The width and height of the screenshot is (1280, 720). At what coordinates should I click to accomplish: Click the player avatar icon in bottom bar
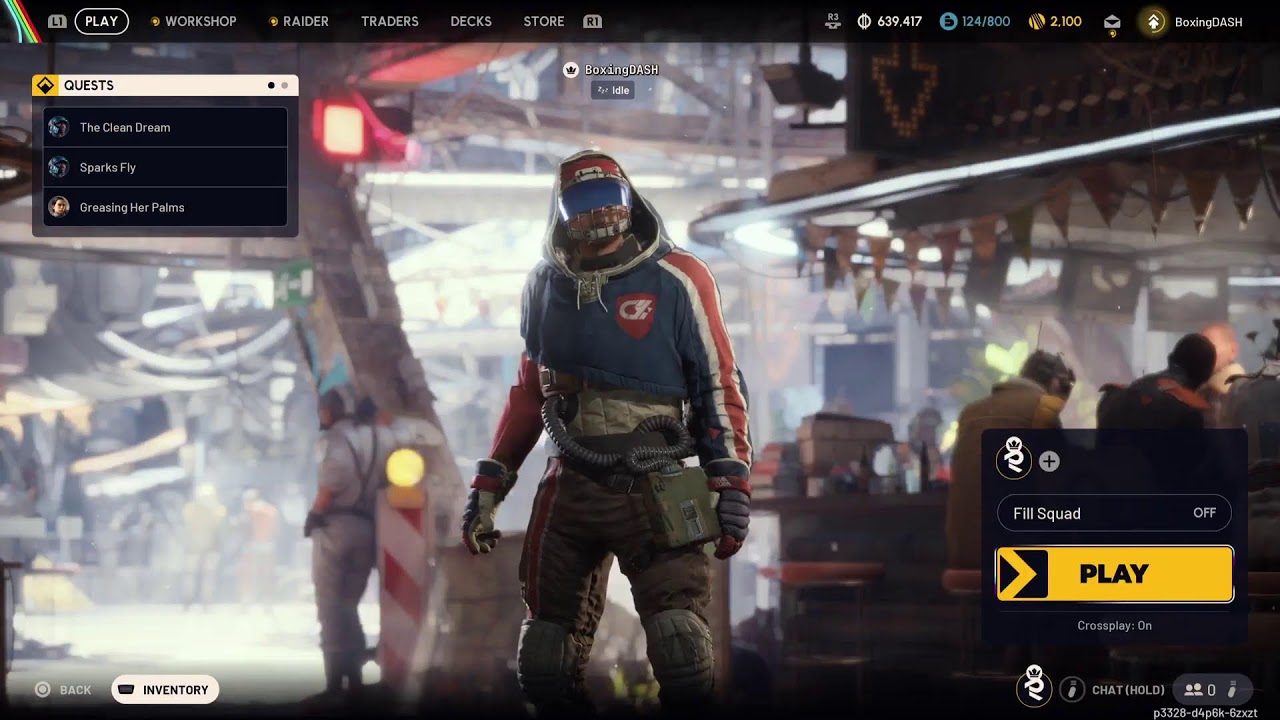click(x=1034, y=686)
